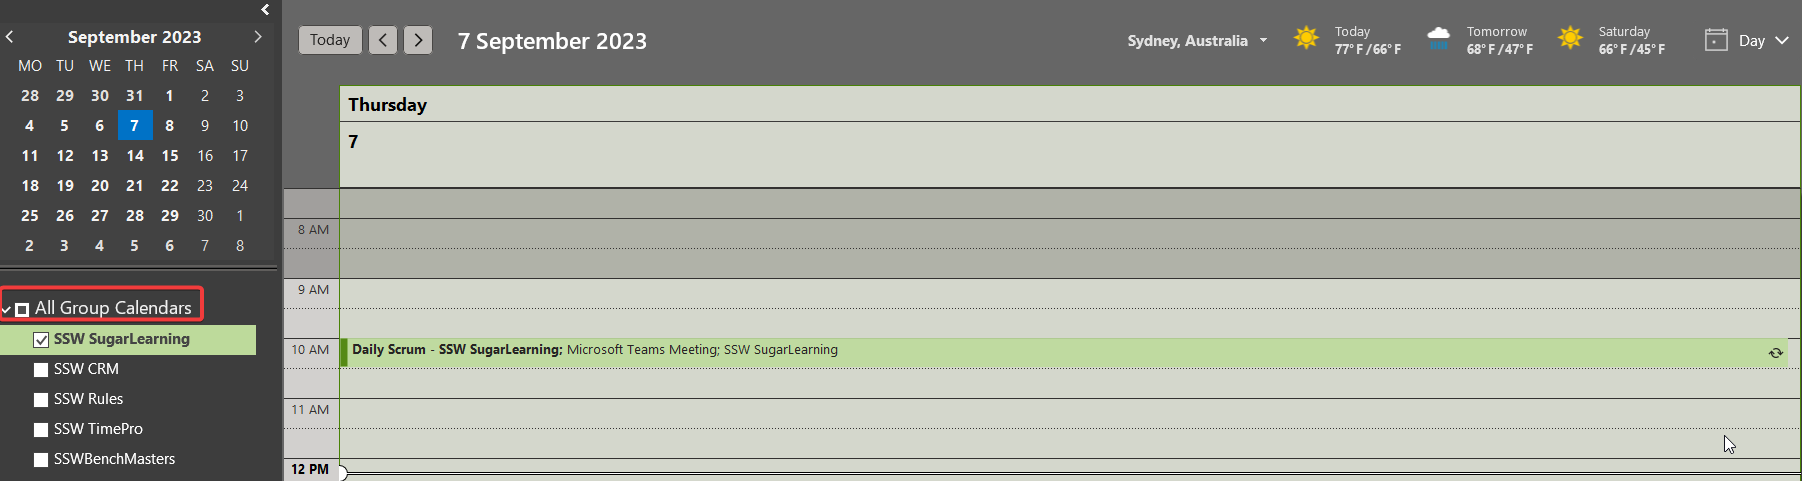Click the next day arrow button
Screen dimensions: 1802x481
418,40
